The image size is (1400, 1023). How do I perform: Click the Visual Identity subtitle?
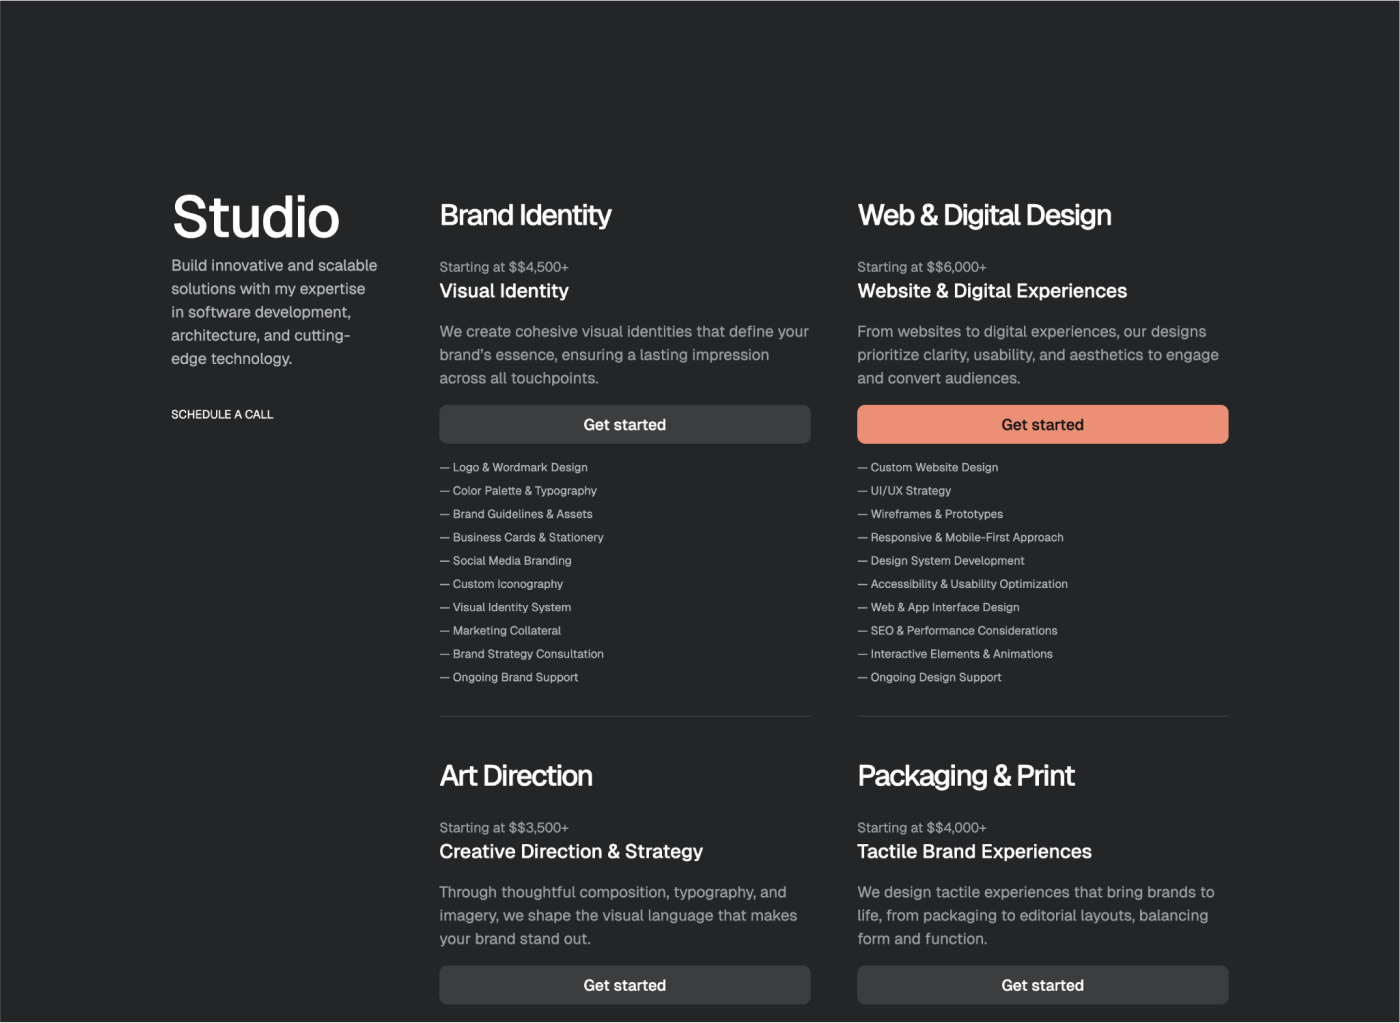point(504,291)
